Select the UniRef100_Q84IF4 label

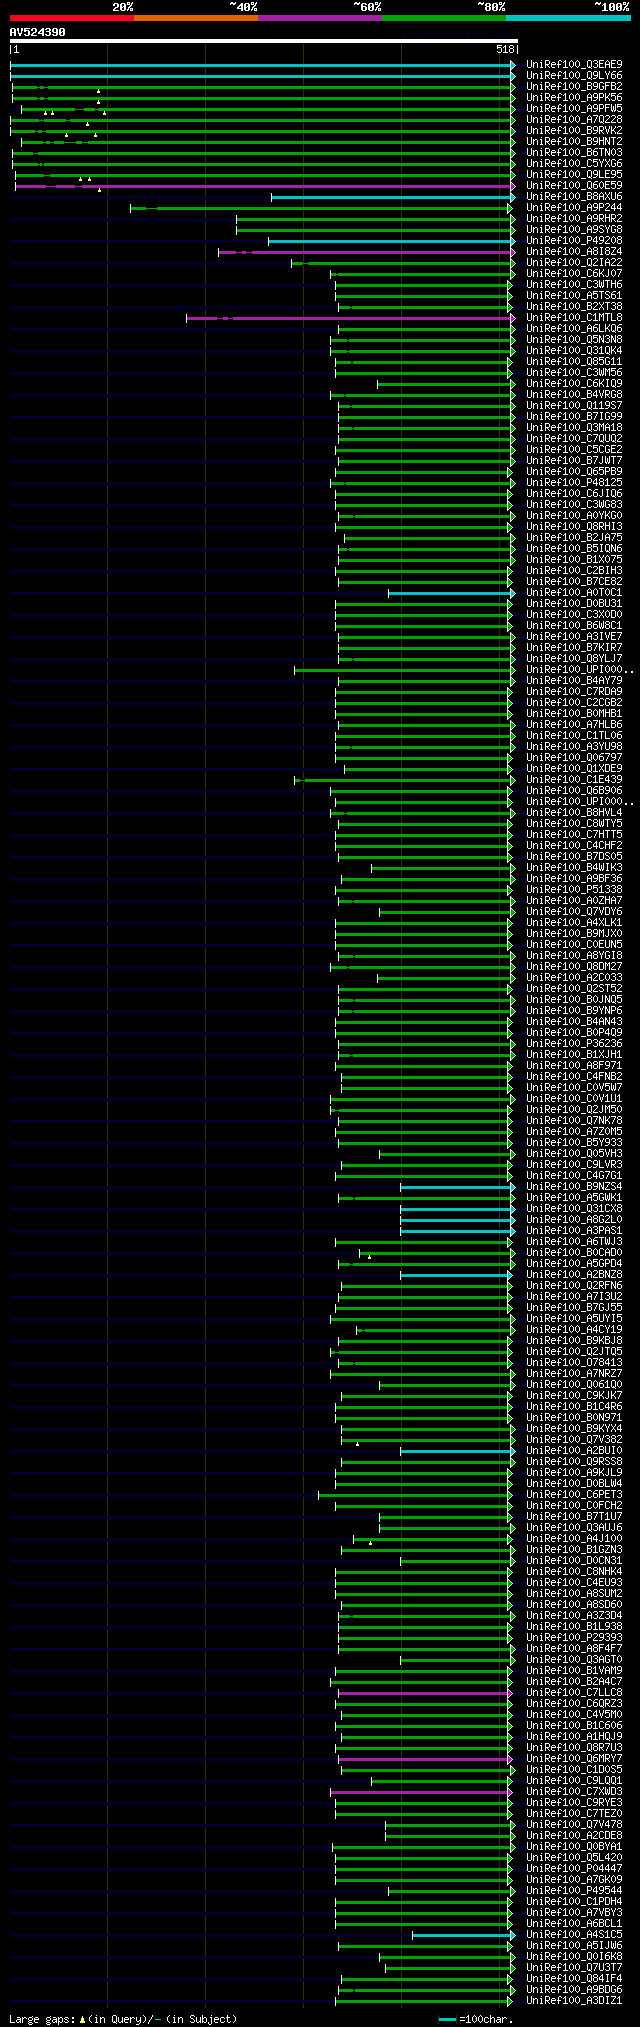(574, 1979)
